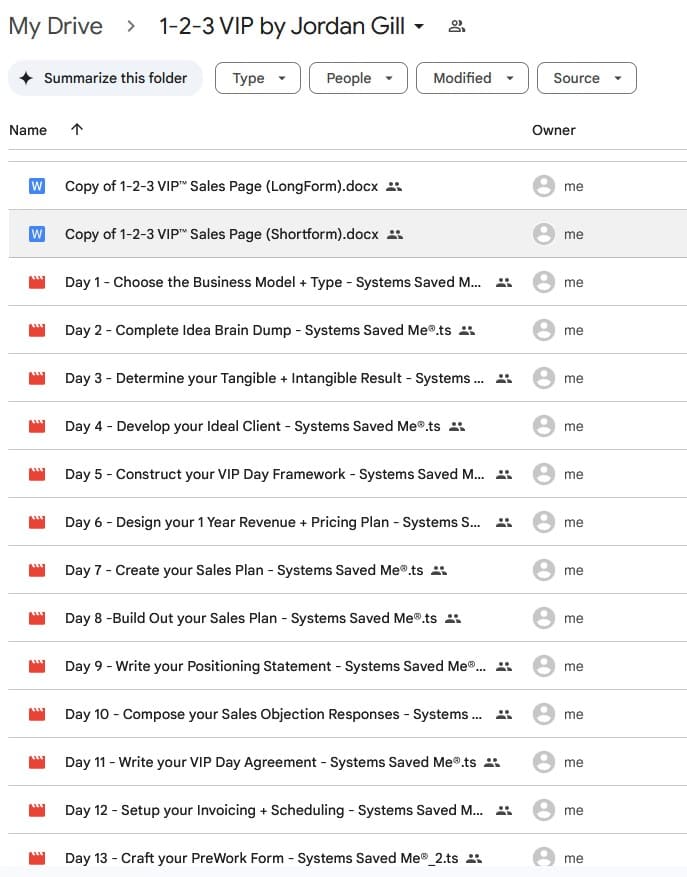
Task: Select Day 11 Write your VIP Day Agreement file
Action: pyautogui.click(x=270, y=762)
